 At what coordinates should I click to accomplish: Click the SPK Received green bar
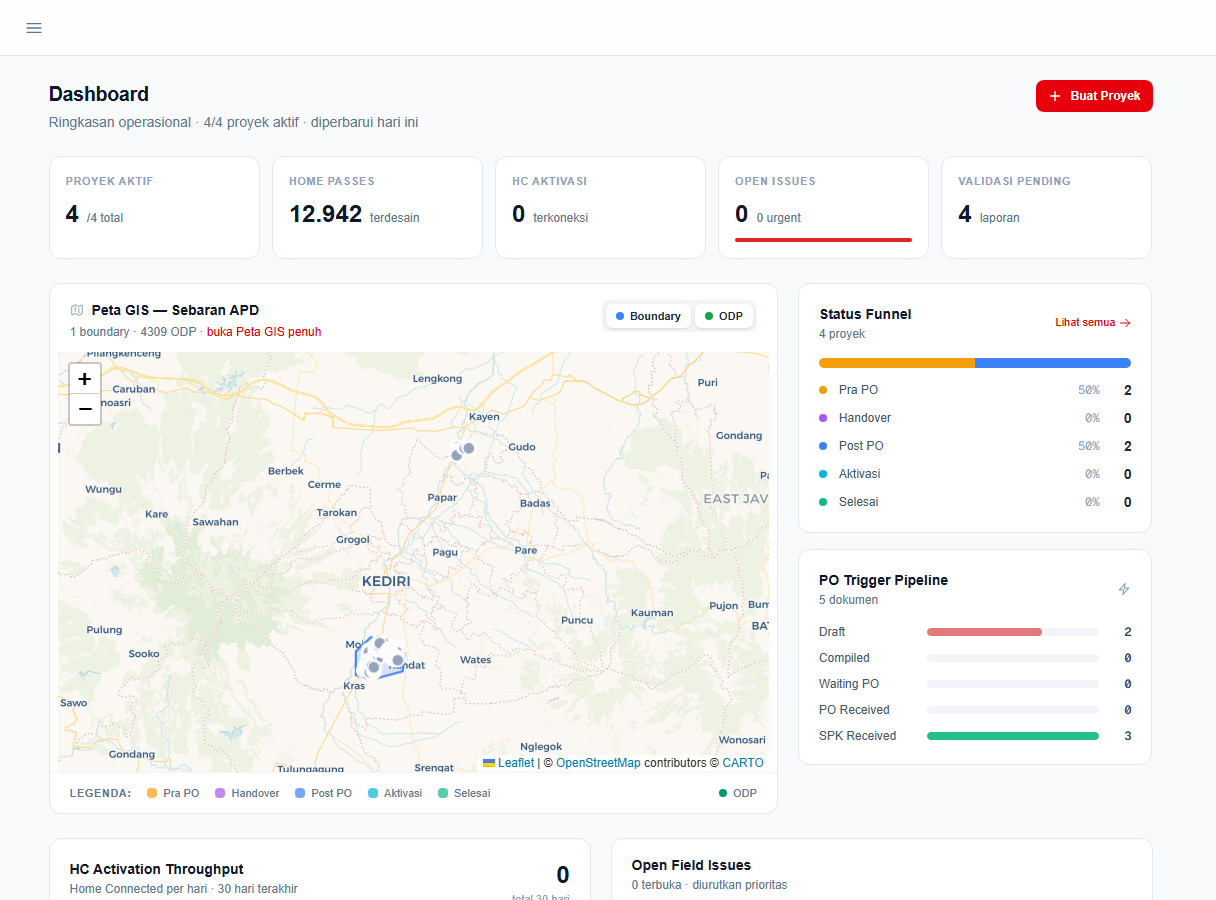1012,736
